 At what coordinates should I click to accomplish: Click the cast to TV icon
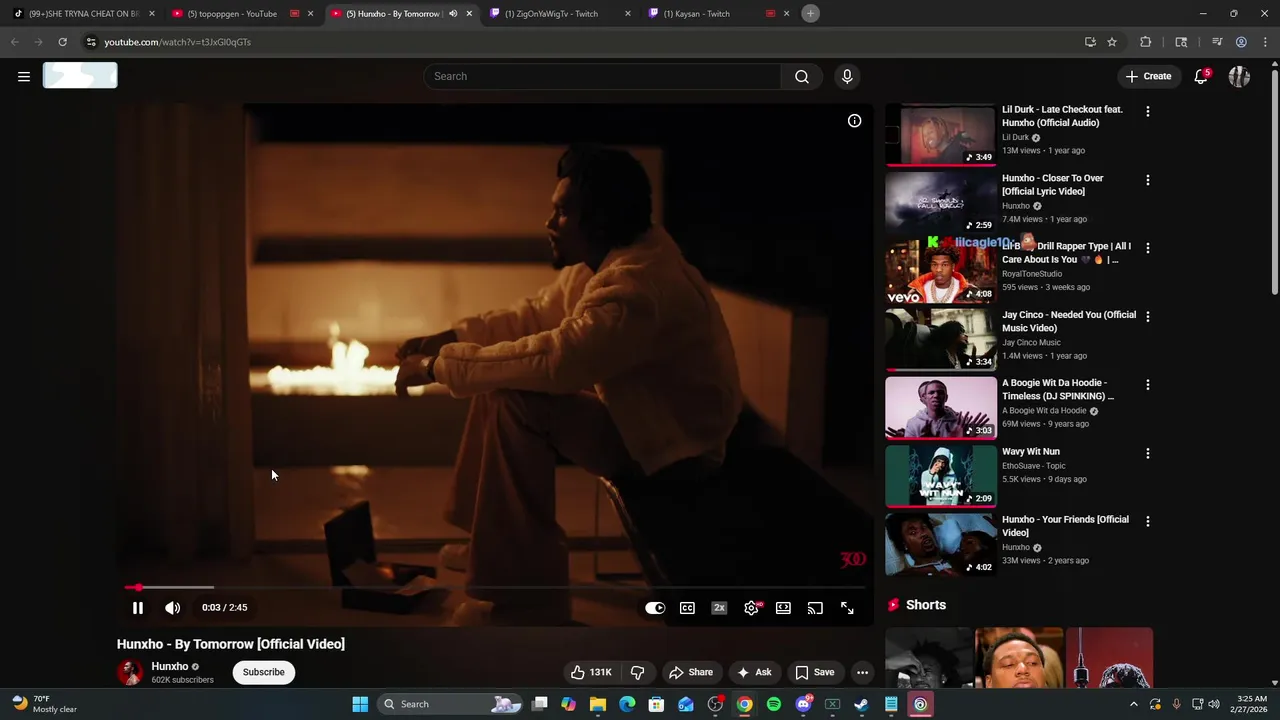tap(815, 608)
